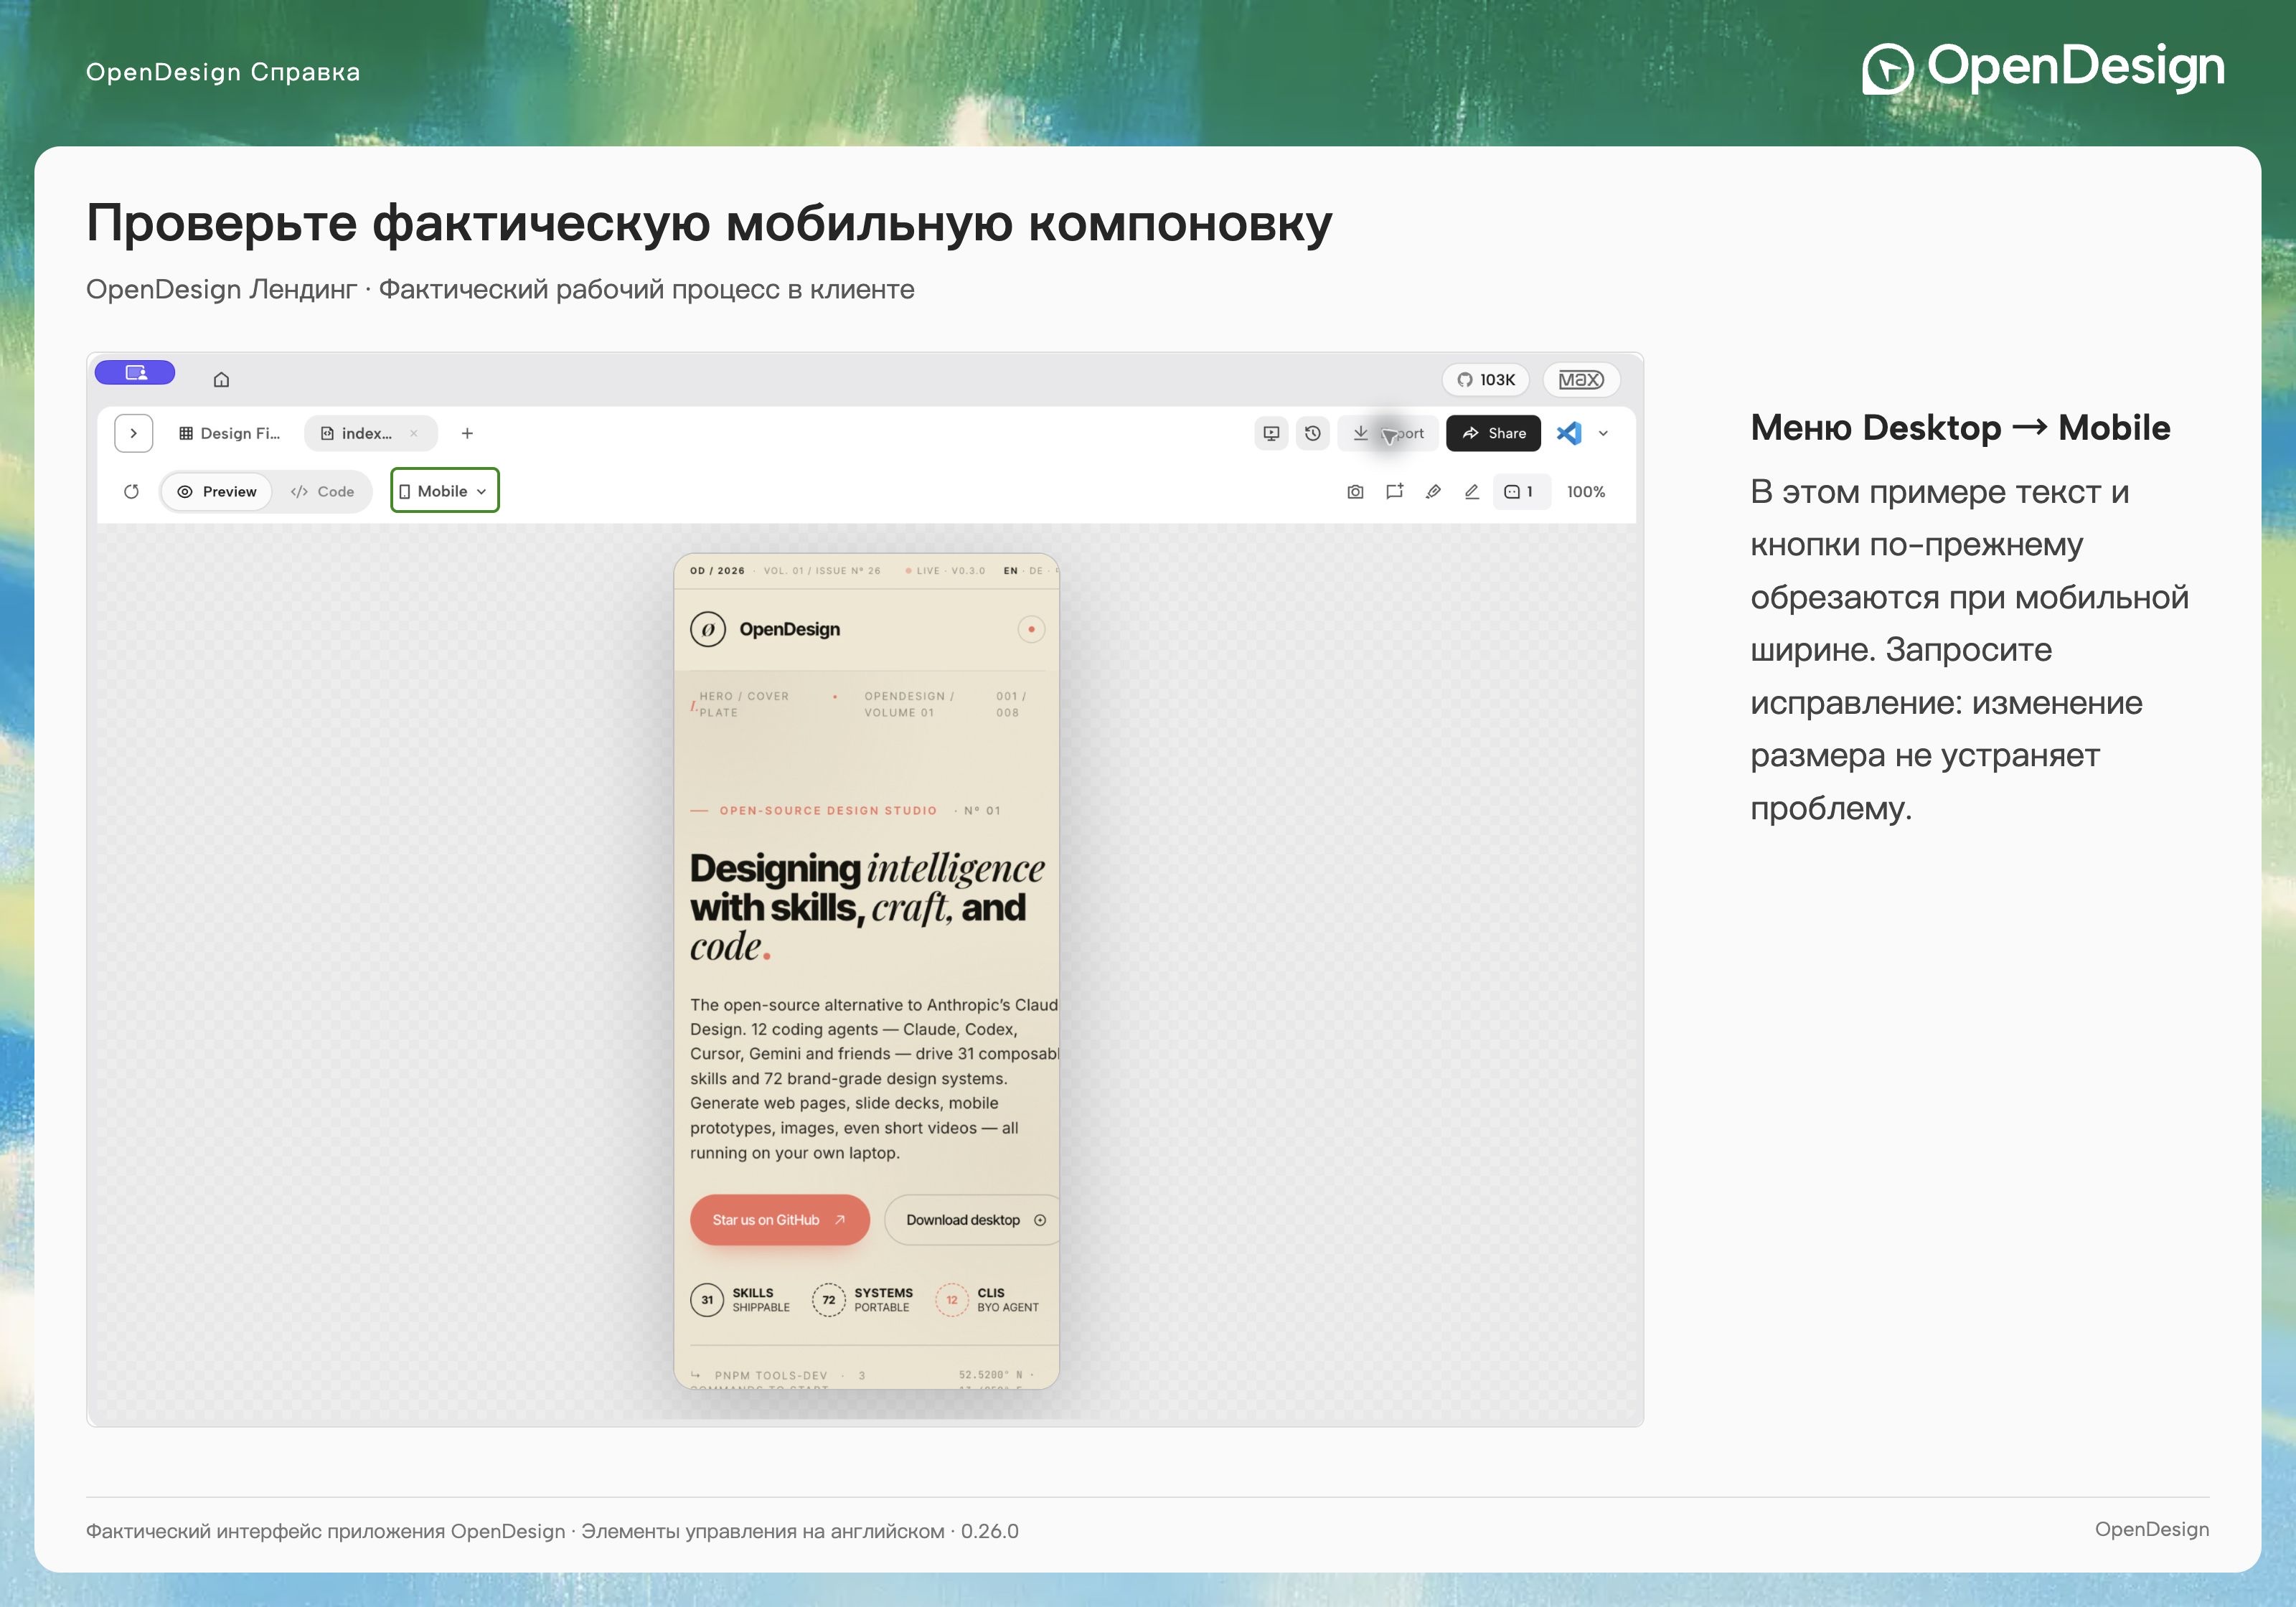The height and width of the screenshot is (1607, 2296).
Task: Click the OpenDesign logo at top right
Action: (x=2043, y=68)
